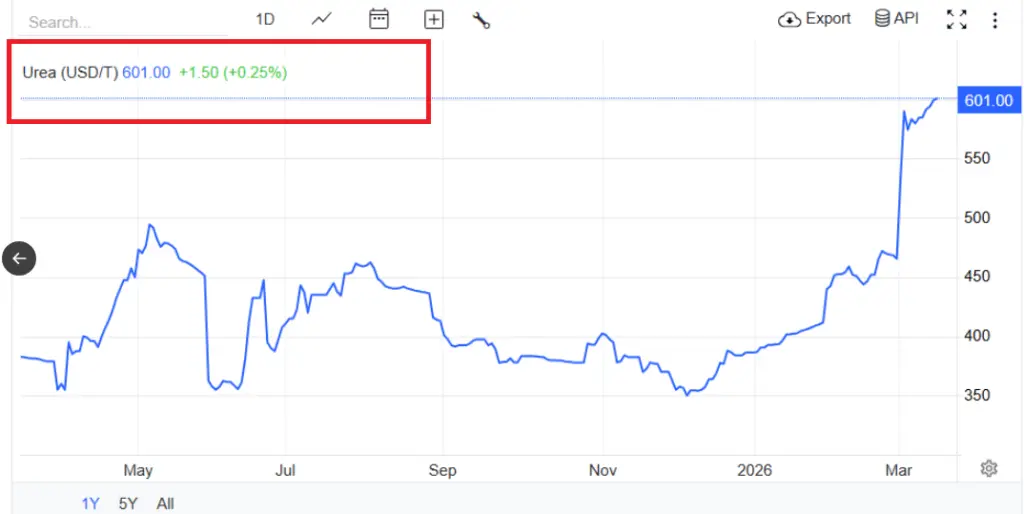Image resolution: width=1024 pixels, height=514 pixels.
Task: Click the 601.00 current price label
Action: 987,100
